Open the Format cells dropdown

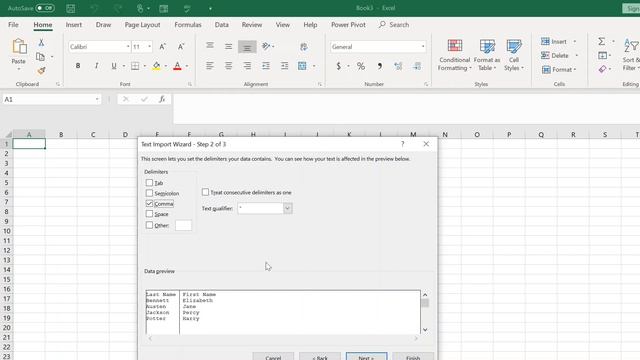(558, 70)
